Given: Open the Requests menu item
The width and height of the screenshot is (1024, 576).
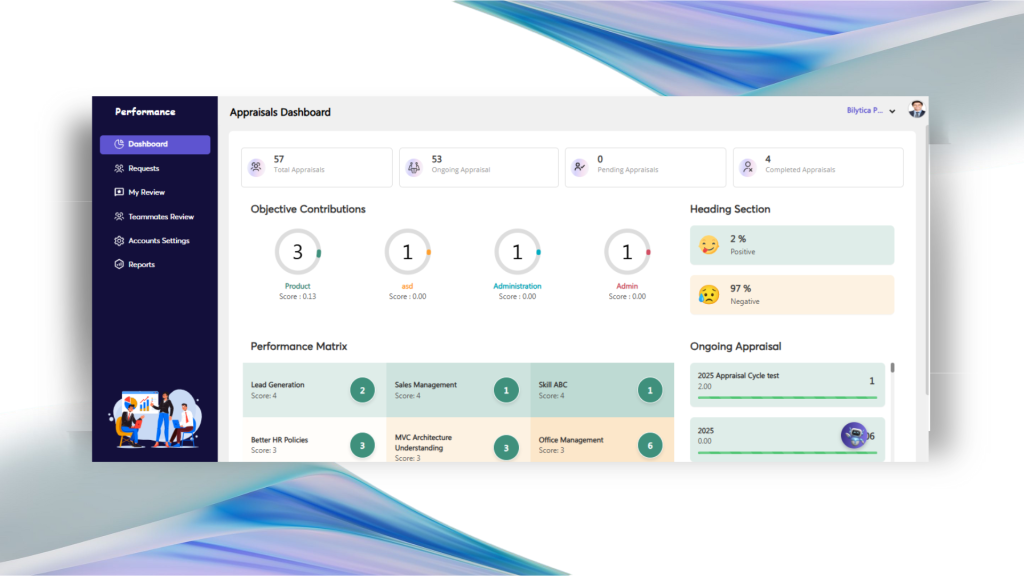Looking at the screenshot, I should pos(144,169).
